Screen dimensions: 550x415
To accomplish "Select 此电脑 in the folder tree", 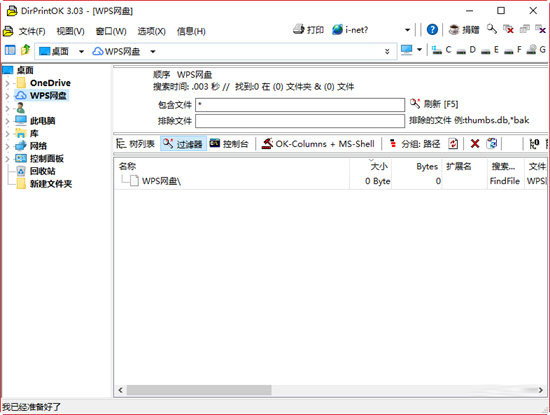I will tap(42, 121).
